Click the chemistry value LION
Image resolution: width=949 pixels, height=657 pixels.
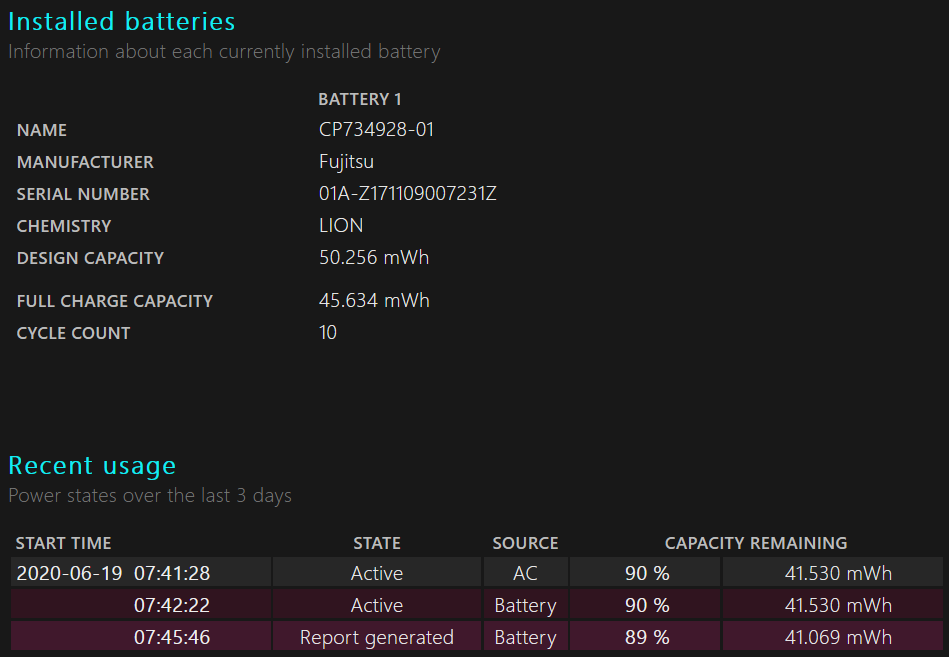(341, 226)
